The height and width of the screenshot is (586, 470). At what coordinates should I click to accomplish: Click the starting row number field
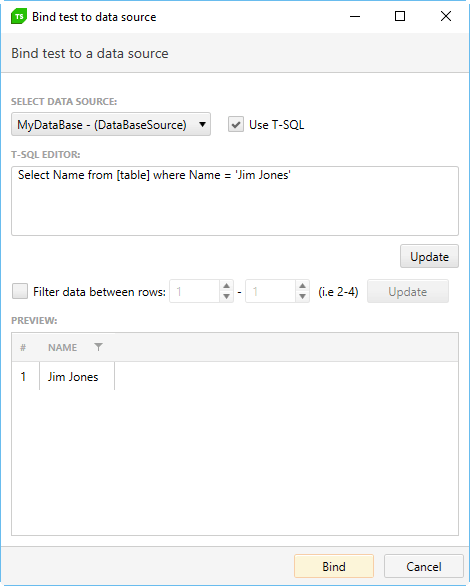(195, 291)
